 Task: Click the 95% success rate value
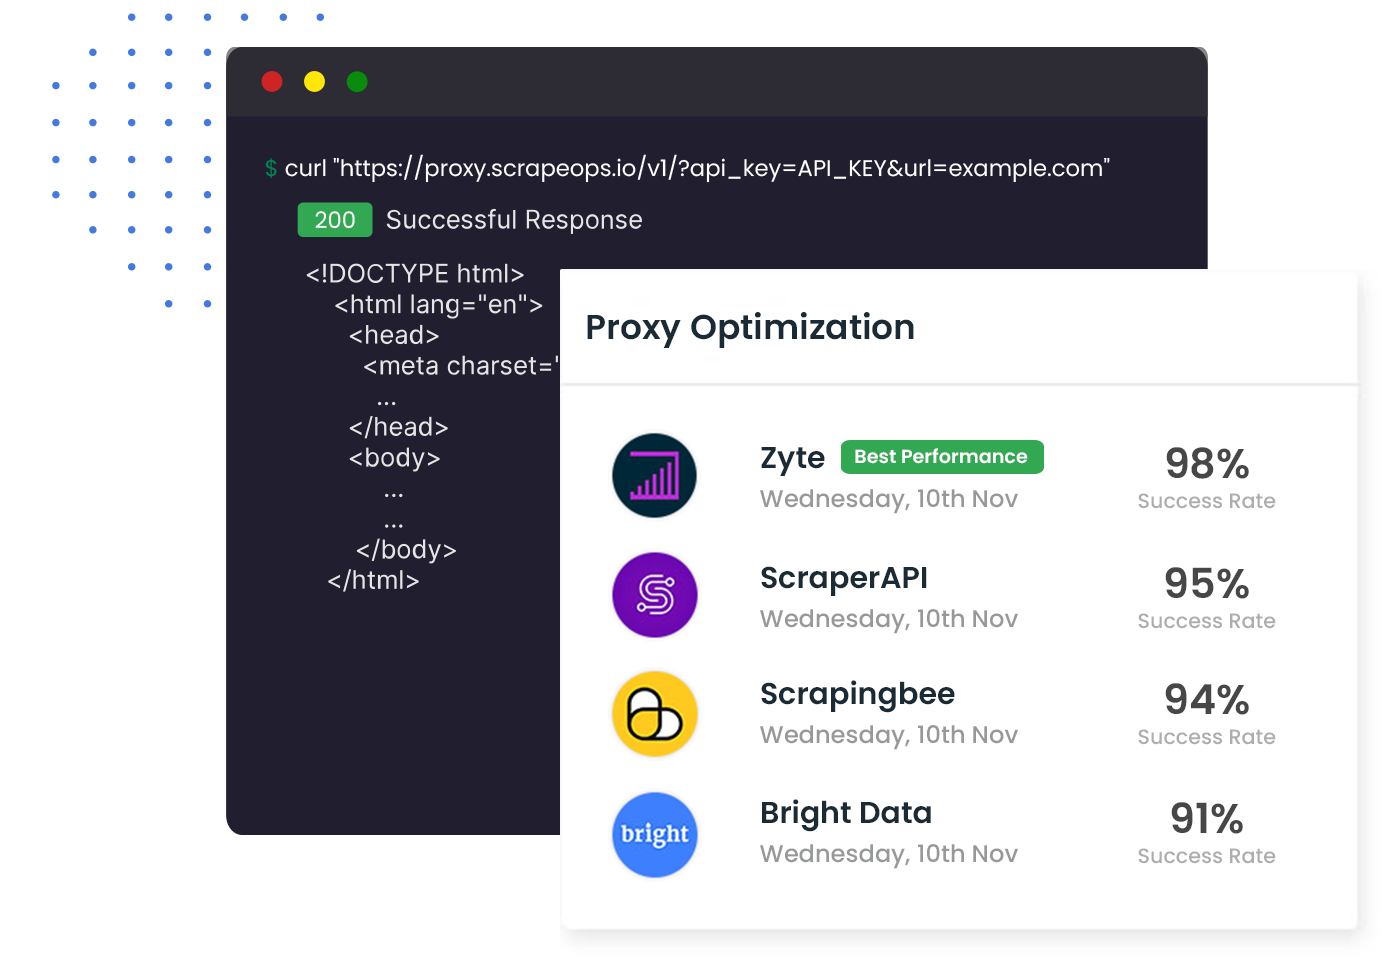[x=1207, y=584]
